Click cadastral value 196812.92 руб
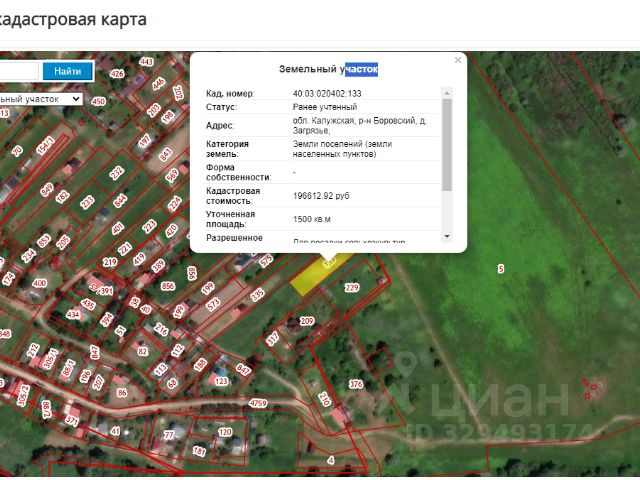 pos(321,196)
